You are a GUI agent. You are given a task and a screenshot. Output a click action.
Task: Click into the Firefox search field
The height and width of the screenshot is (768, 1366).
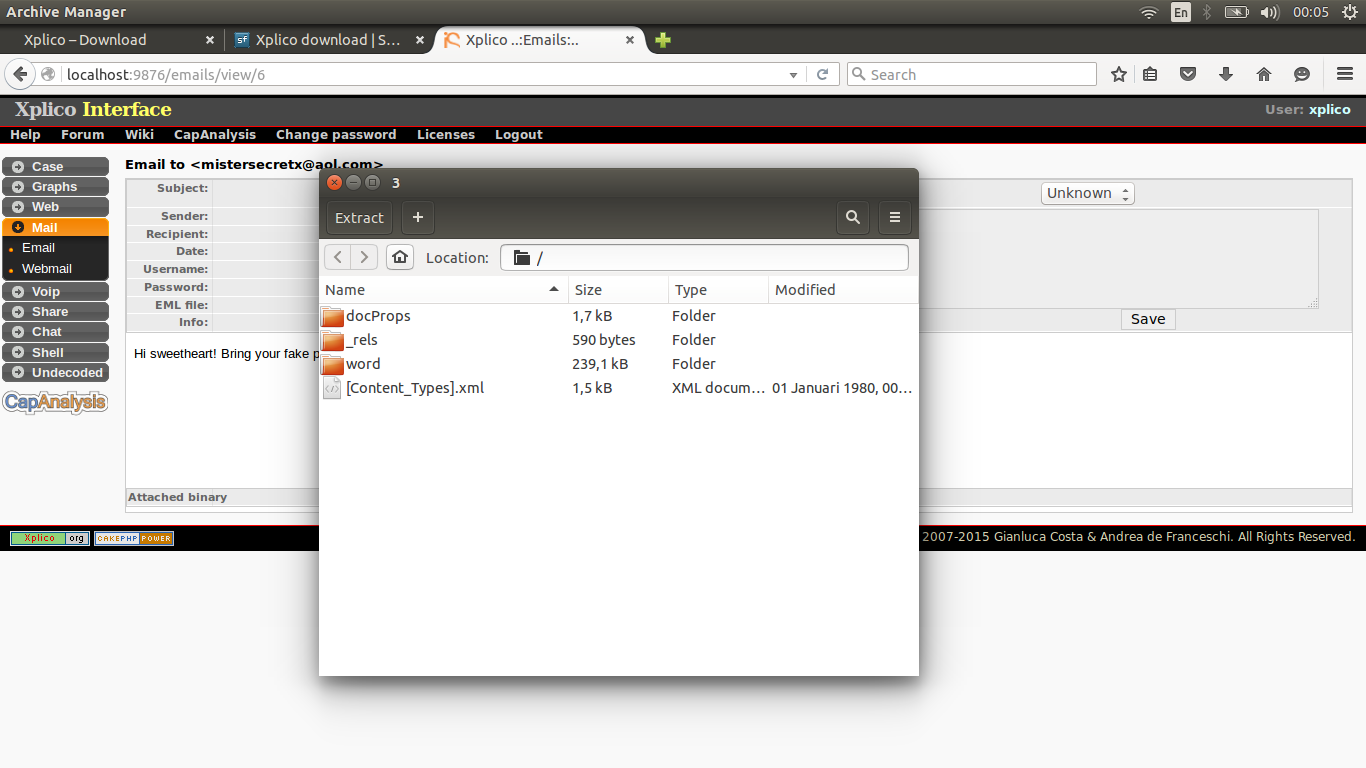point(970,74)
